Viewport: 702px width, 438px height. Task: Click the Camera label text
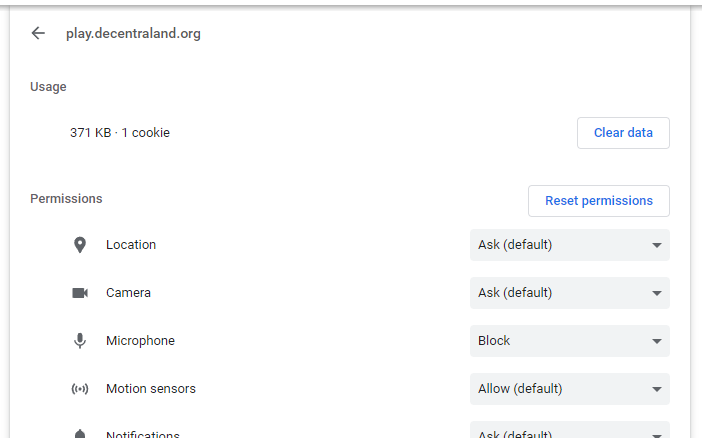pos(128,293)
